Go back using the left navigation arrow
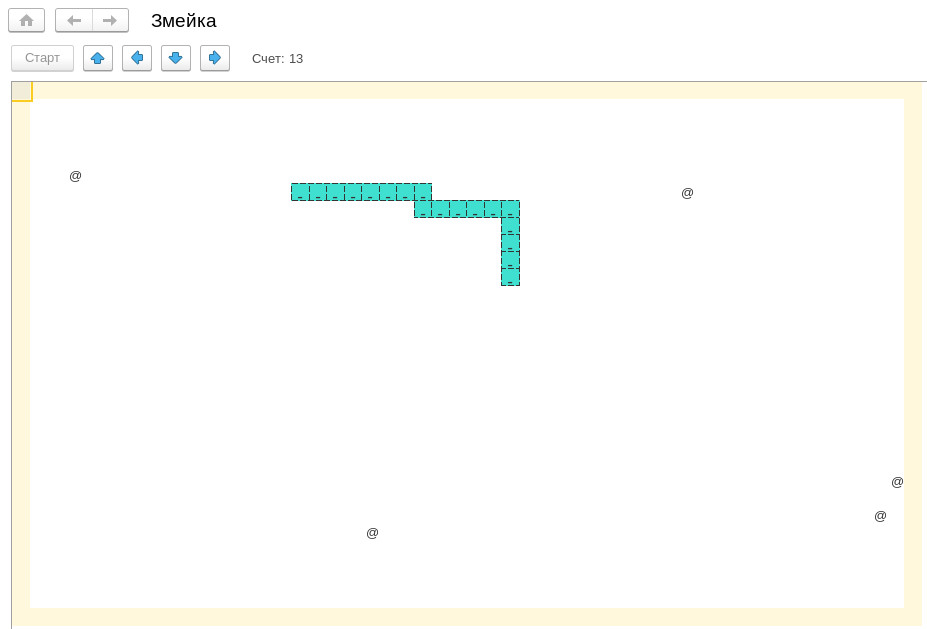Viewport: 927px width, 629px height. pyautogui.click(x=74, y=20)
